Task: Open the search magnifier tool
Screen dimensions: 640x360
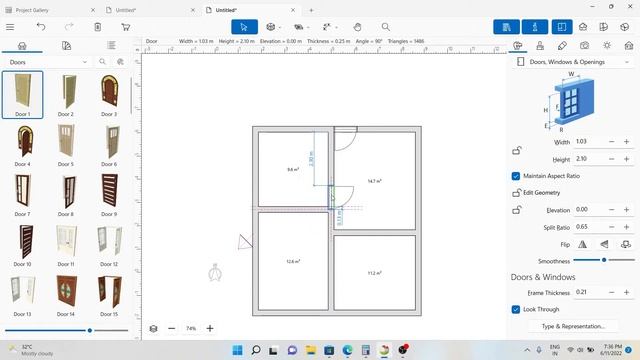Action: click(385, 27)
